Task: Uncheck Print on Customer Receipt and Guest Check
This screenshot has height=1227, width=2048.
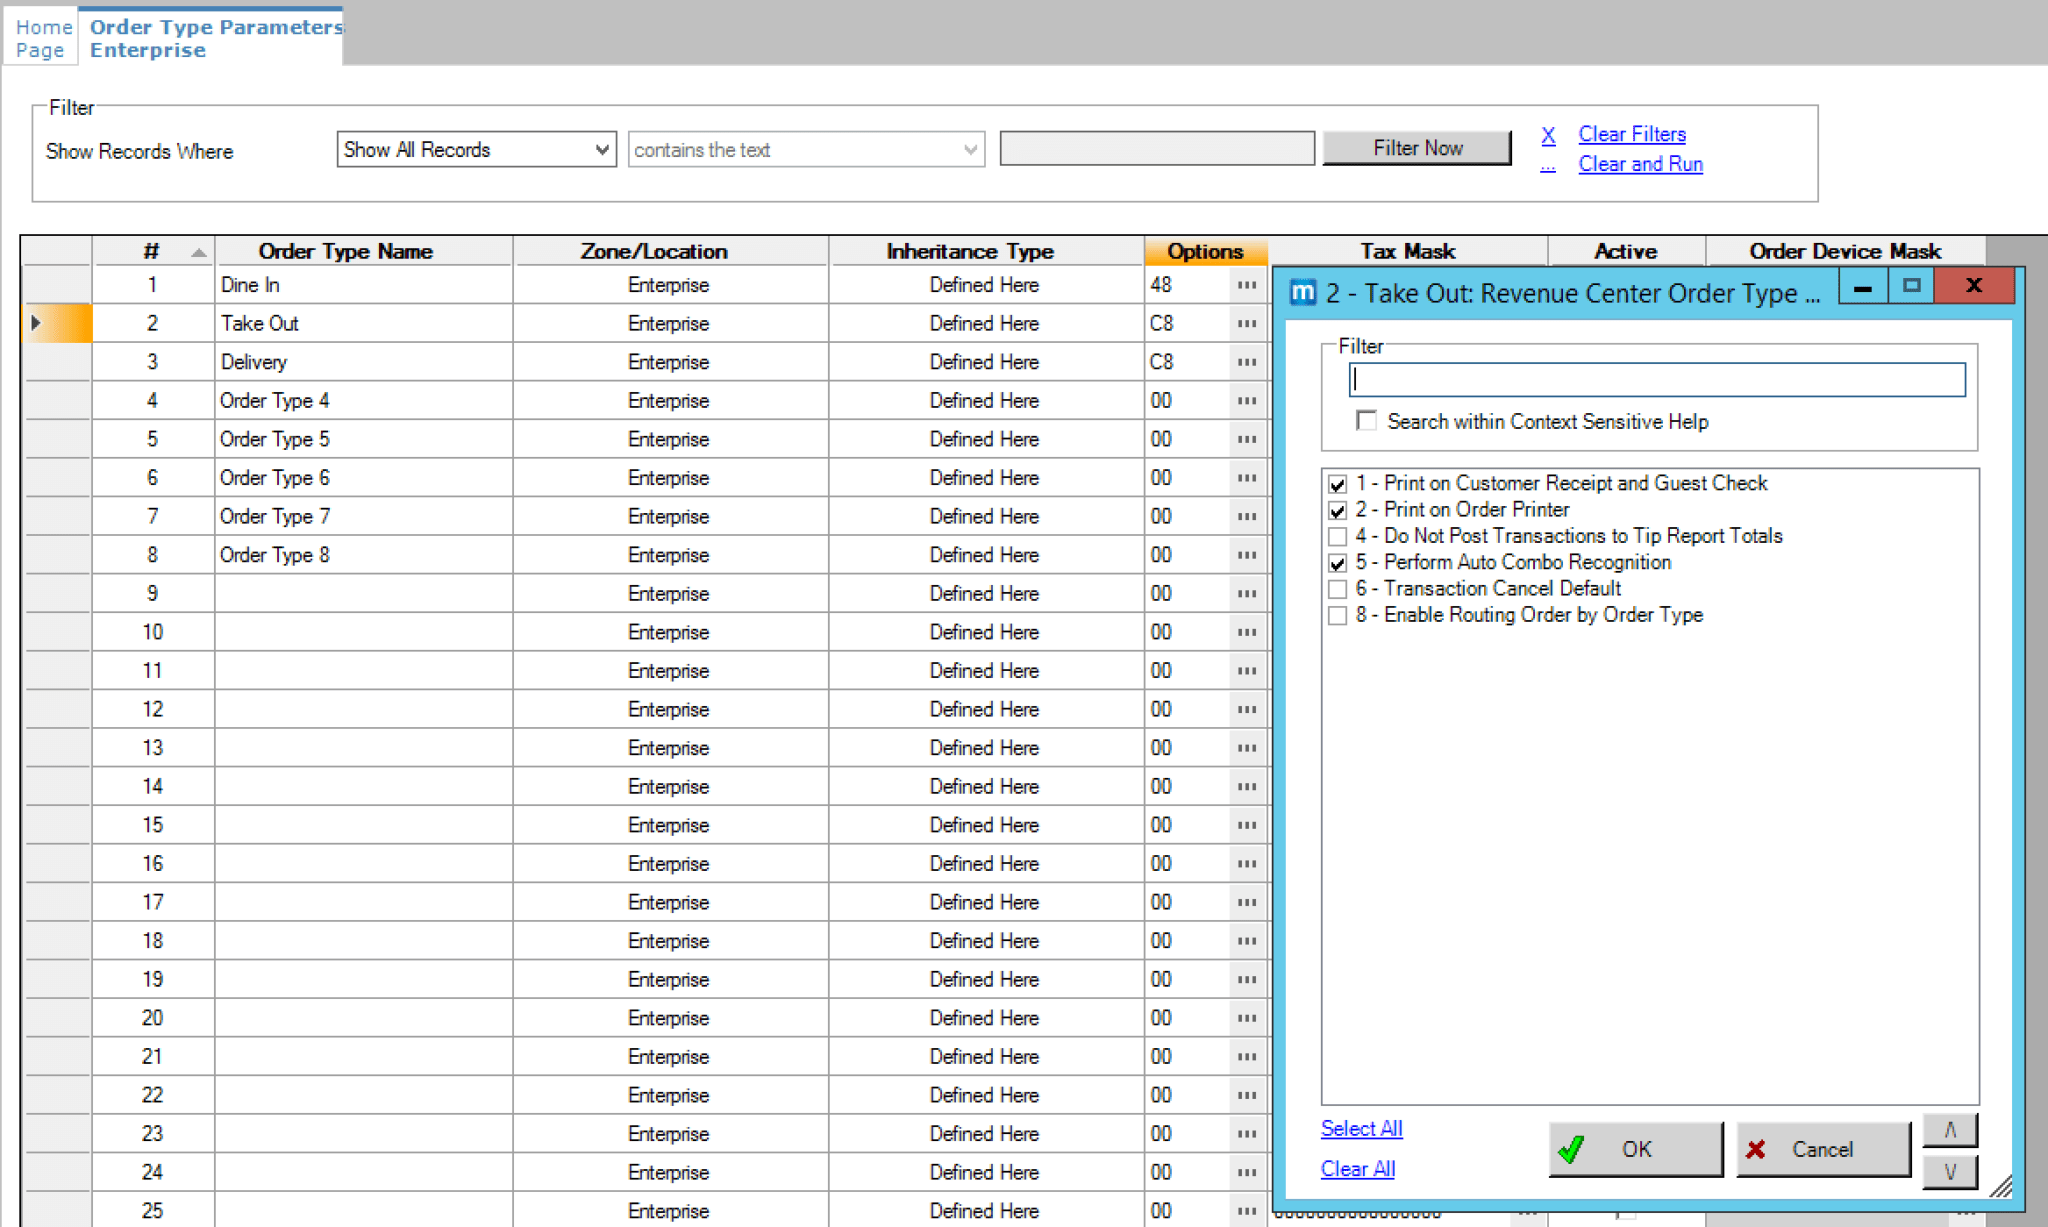Action: pyautogui.click(x=1337, y=484)
